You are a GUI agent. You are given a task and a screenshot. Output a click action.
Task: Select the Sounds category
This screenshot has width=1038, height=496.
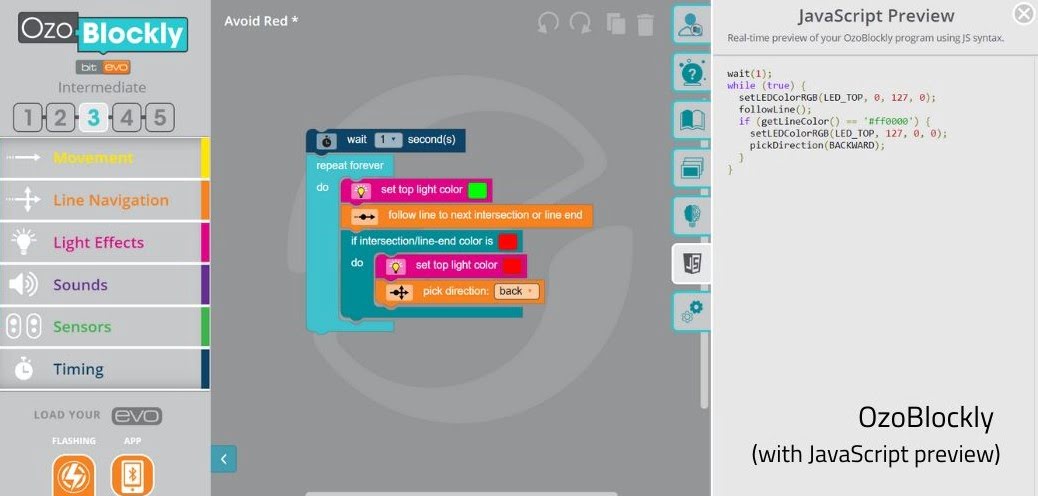(x=105, y=285)
